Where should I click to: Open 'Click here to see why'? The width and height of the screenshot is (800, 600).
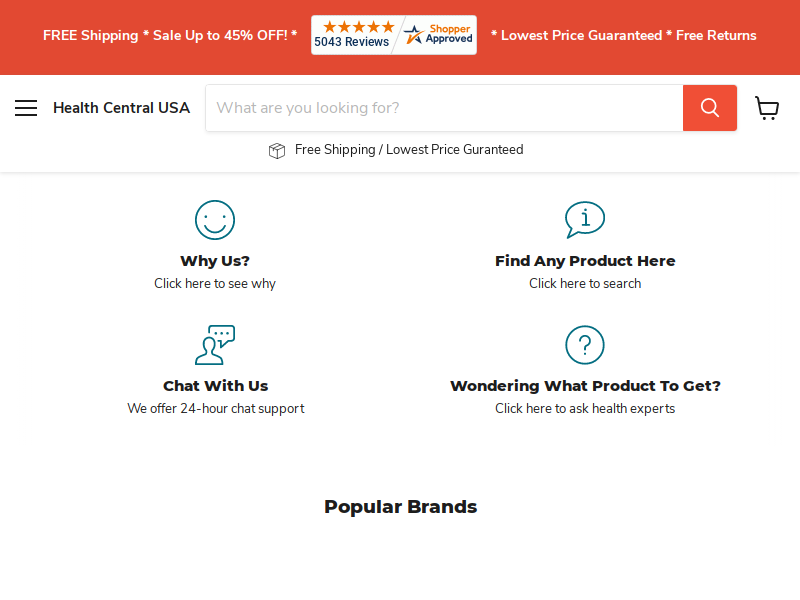215,284
